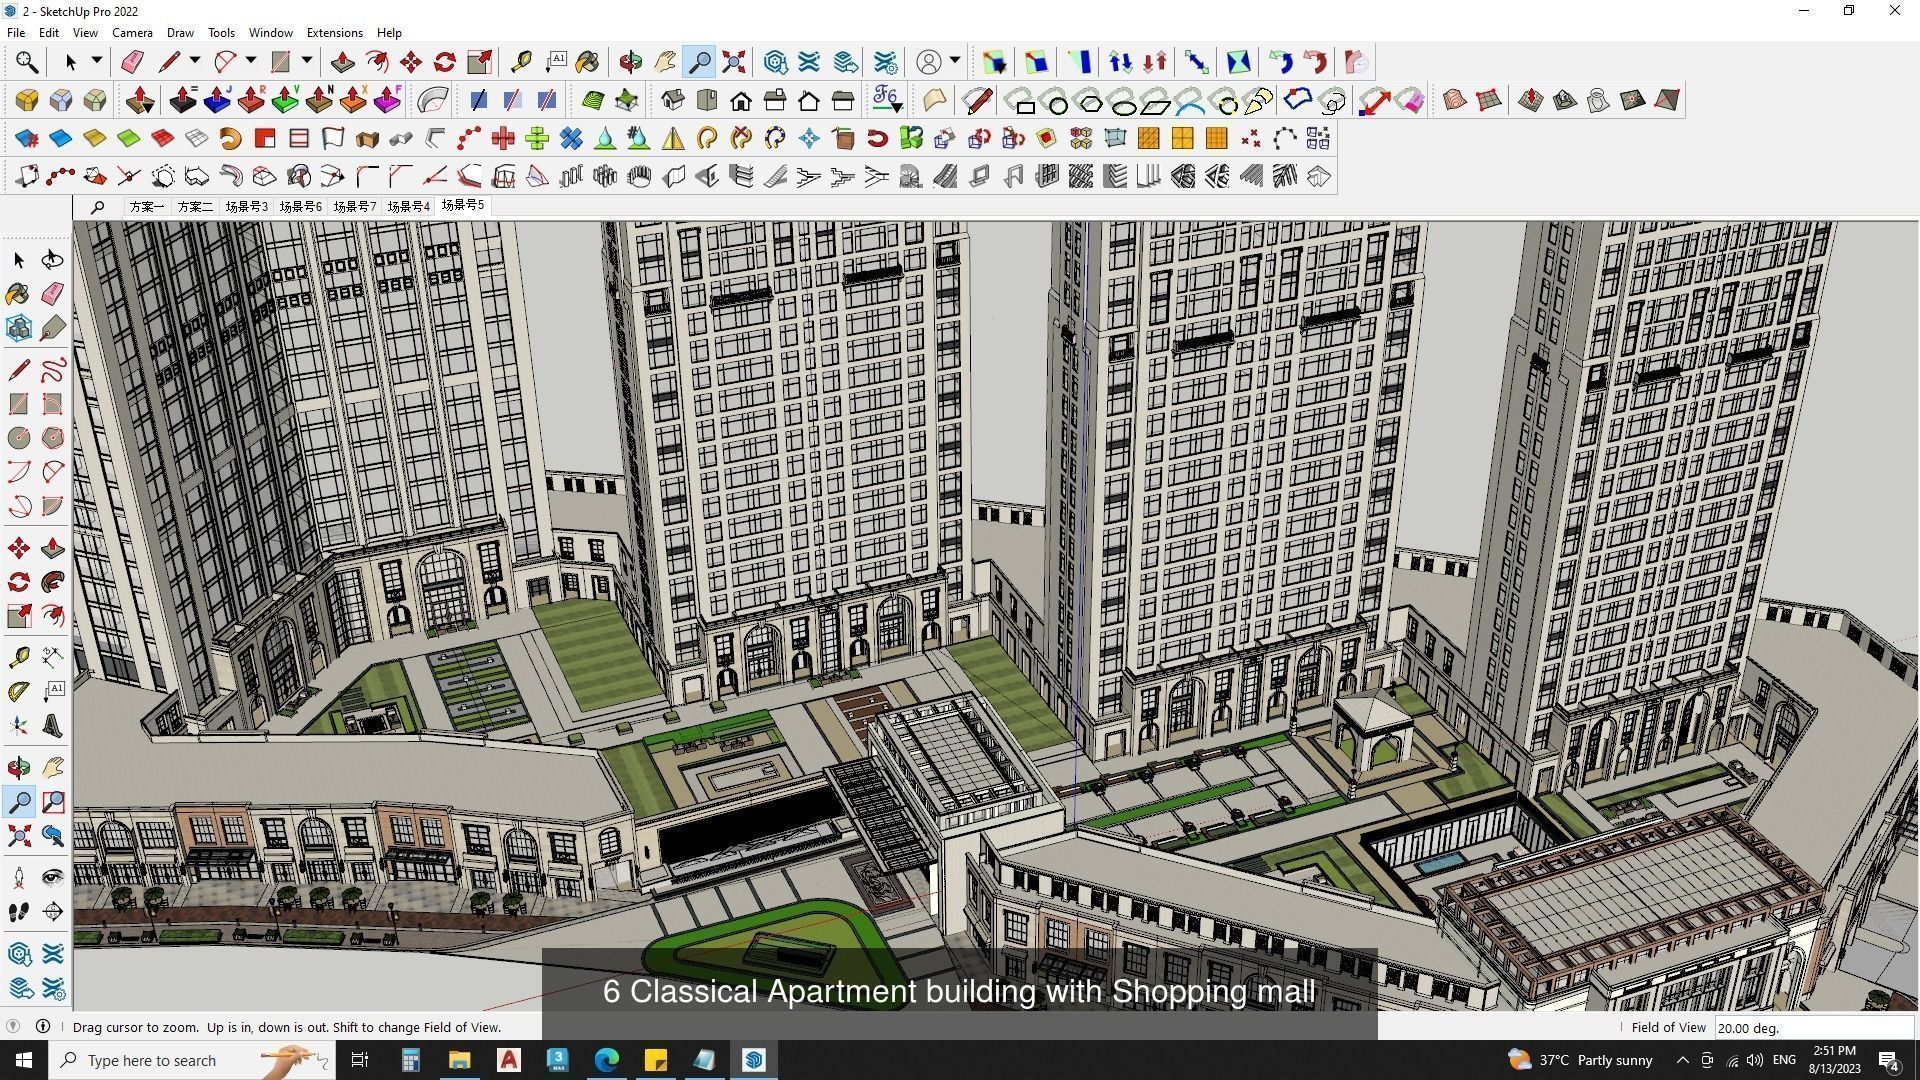Viewport: 1920px width, 1080px height.
Task: Choose the Push/Pull tool in top toolbar
Action: tap(342, 62)
